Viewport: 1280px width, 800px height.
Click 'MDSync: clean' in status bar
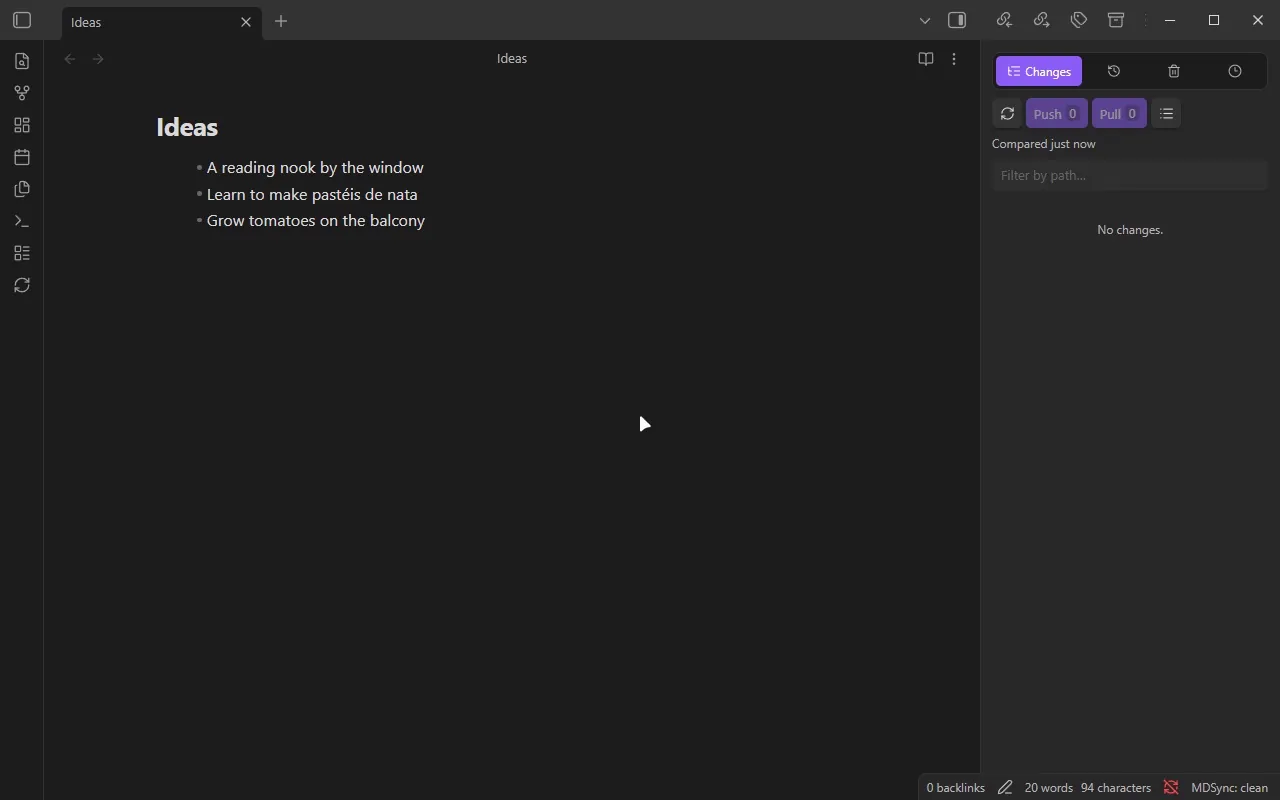pos(1229,788)
